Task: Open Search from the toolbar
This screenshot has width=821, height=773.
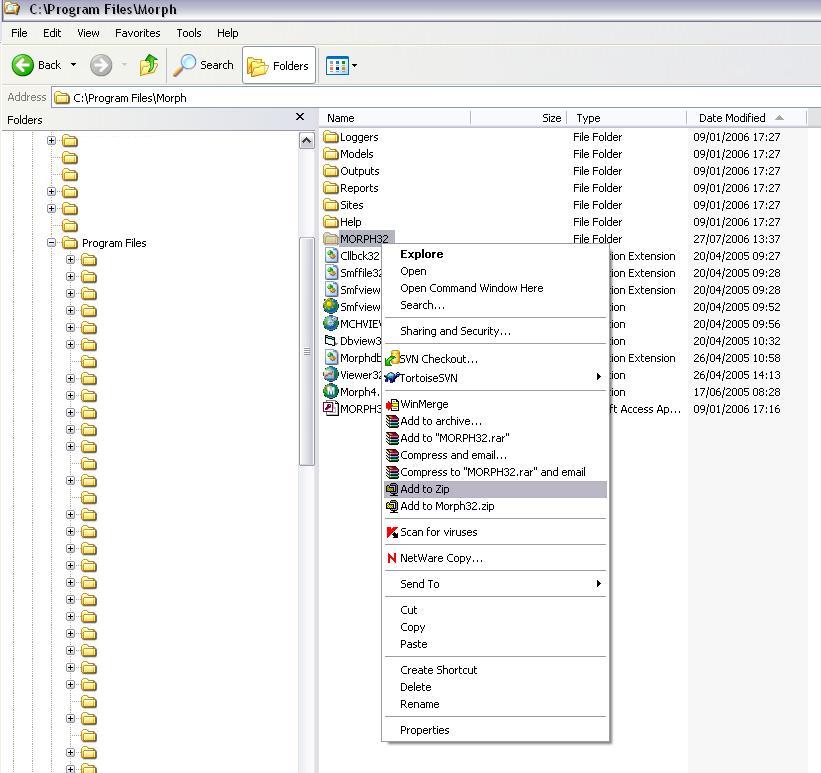Action: point(204,65)
